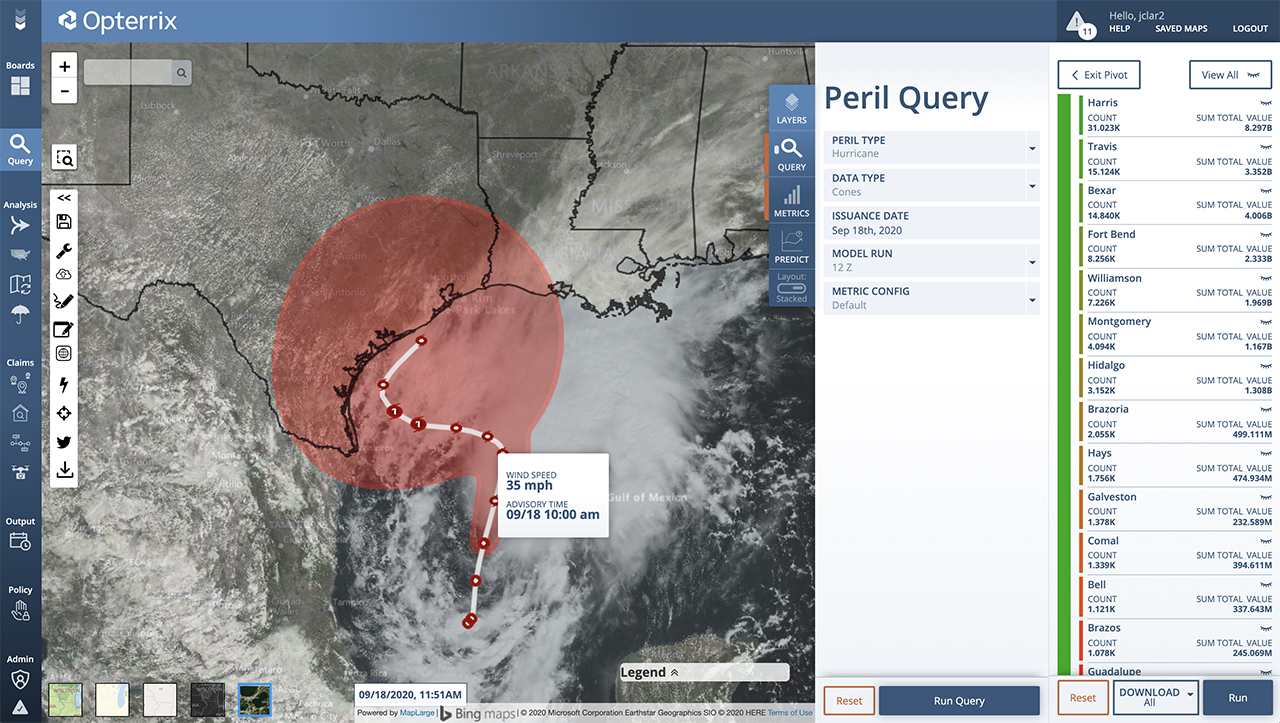The height and width of the screenshot is (723, 1280).
Task: Open the wrench settings tool
Action: point(64,250)
